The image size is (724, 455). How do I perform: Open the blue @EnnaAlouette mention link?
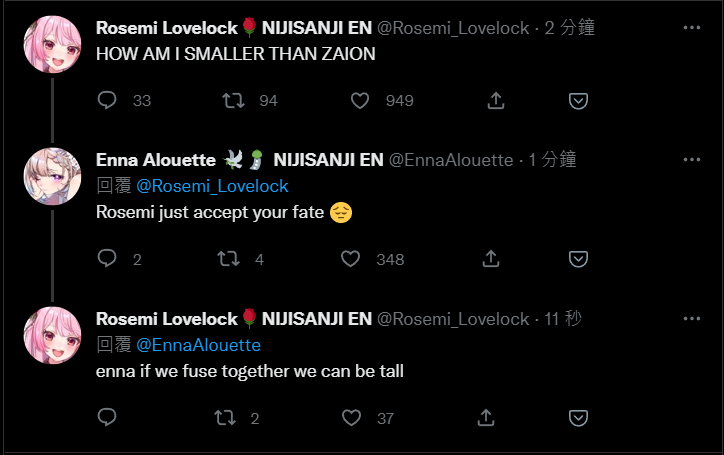coord(198,345)
